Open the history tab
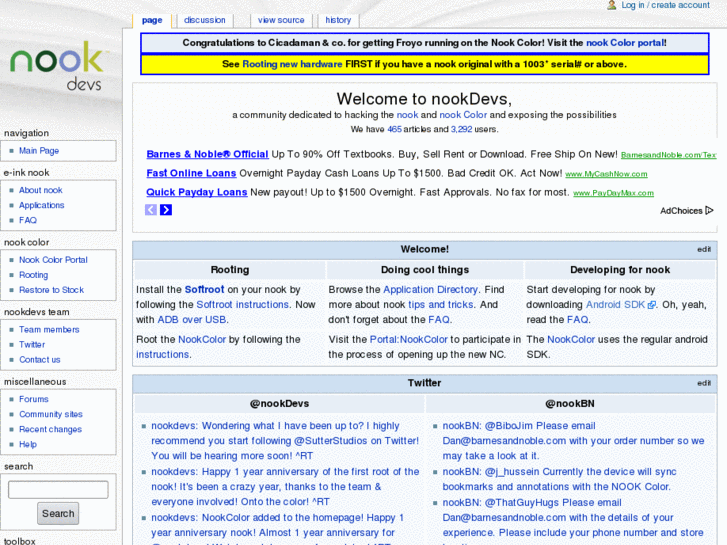 (338, 20)
